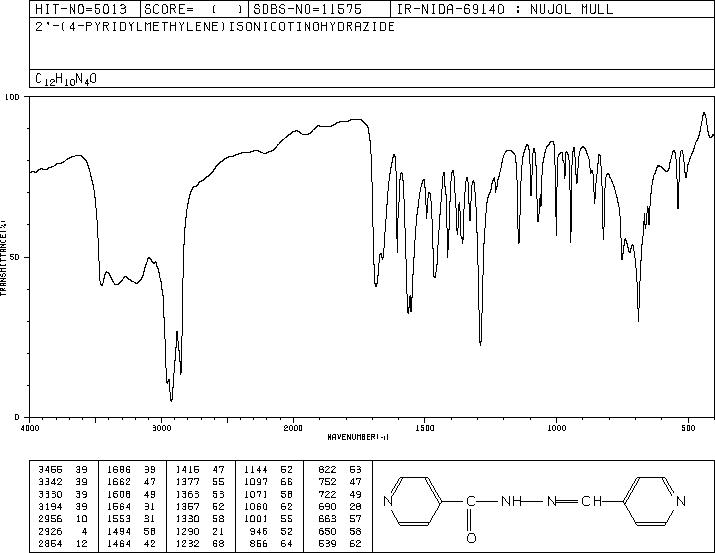Select the 539 entry in peak table
The image size is (715, 553).
pyautogui.click(x=338, y=547)
